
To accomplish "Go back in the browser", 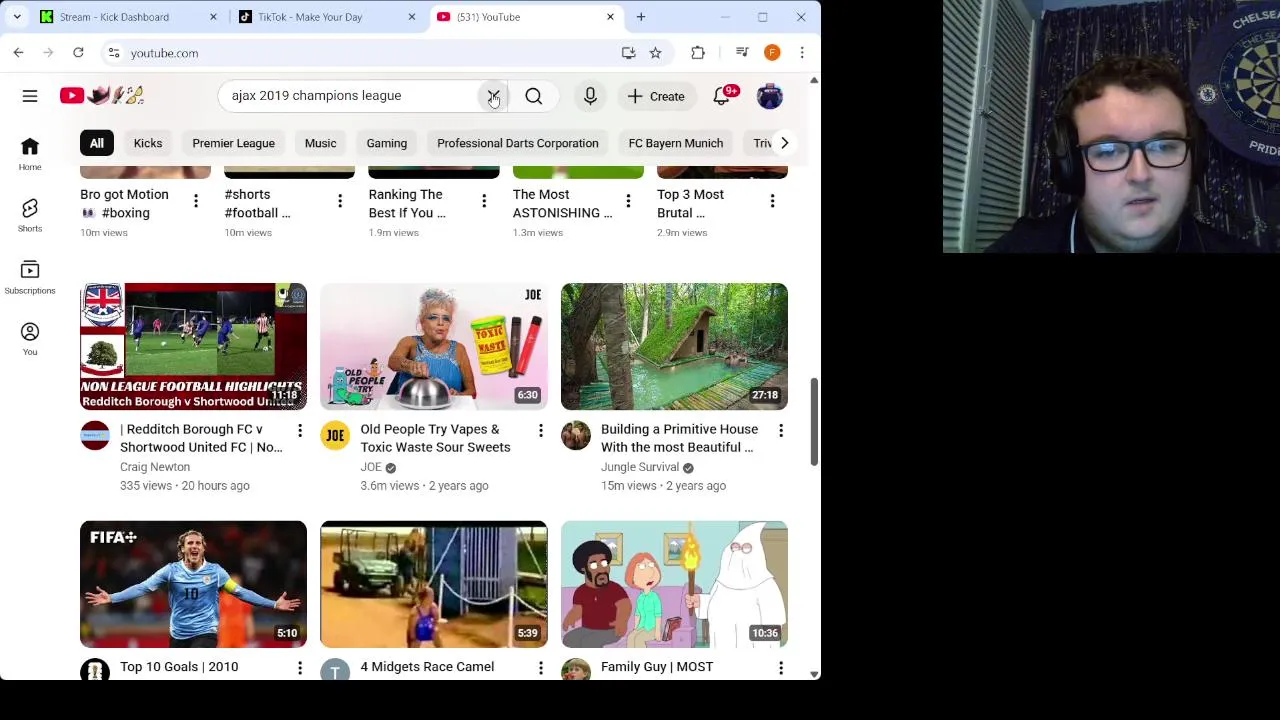I will 18,53.
